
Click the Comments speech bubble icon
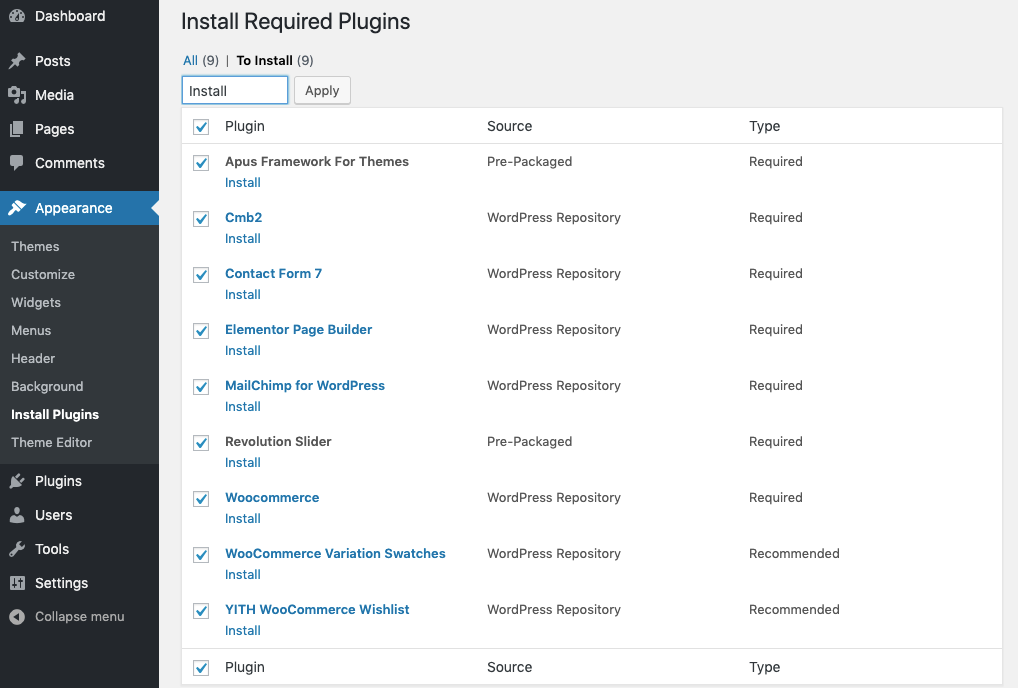pos(17,163)
